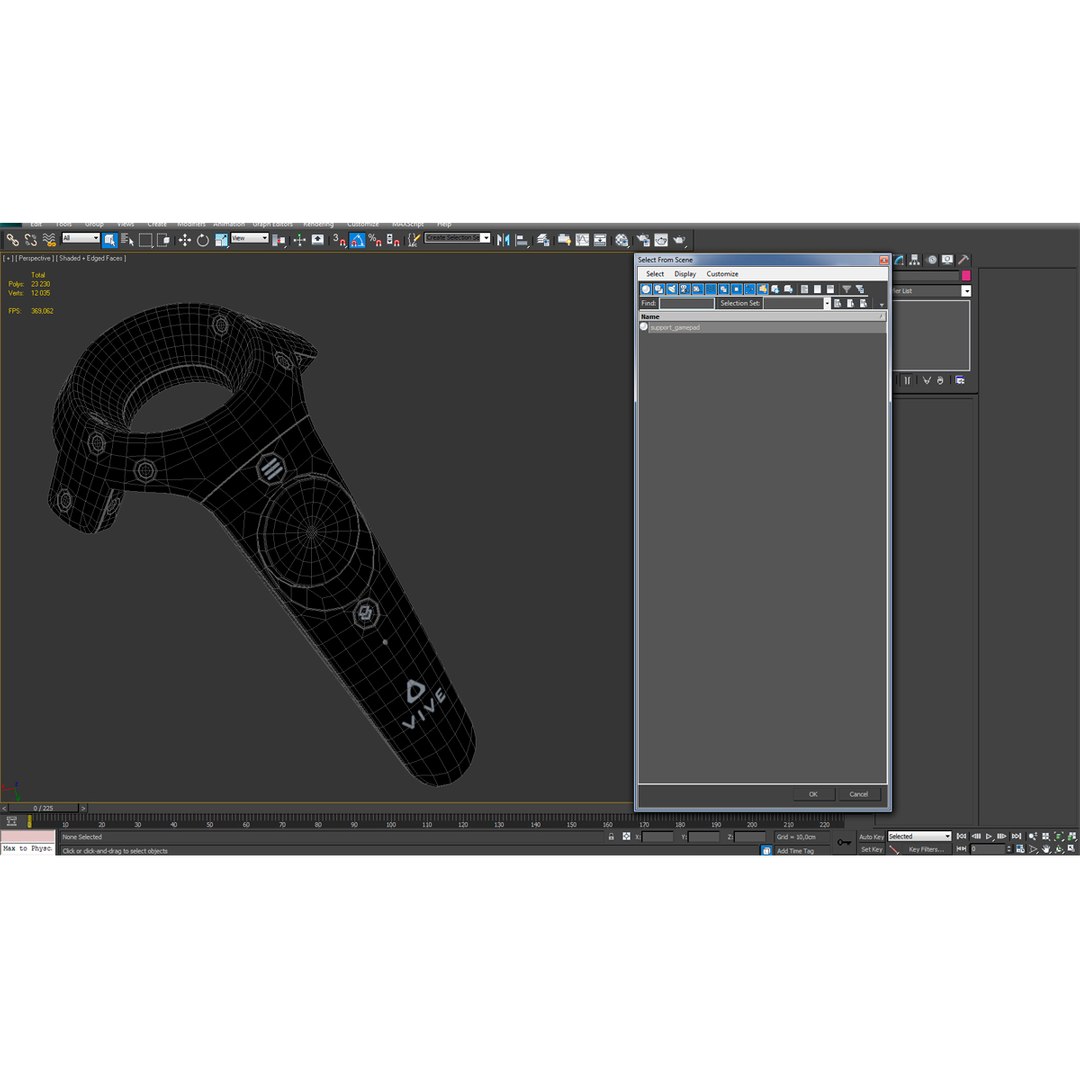Screen dimensions: 1080x1080
Task: Open the Material Editor
Action: [622, 240]
